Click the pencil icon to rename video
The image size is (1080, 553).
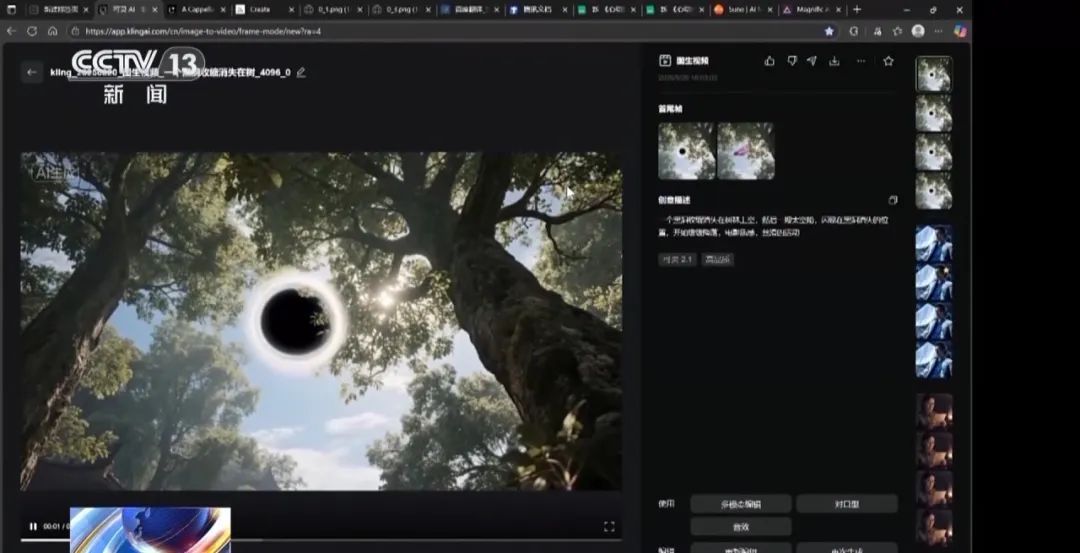click(301, 72)
